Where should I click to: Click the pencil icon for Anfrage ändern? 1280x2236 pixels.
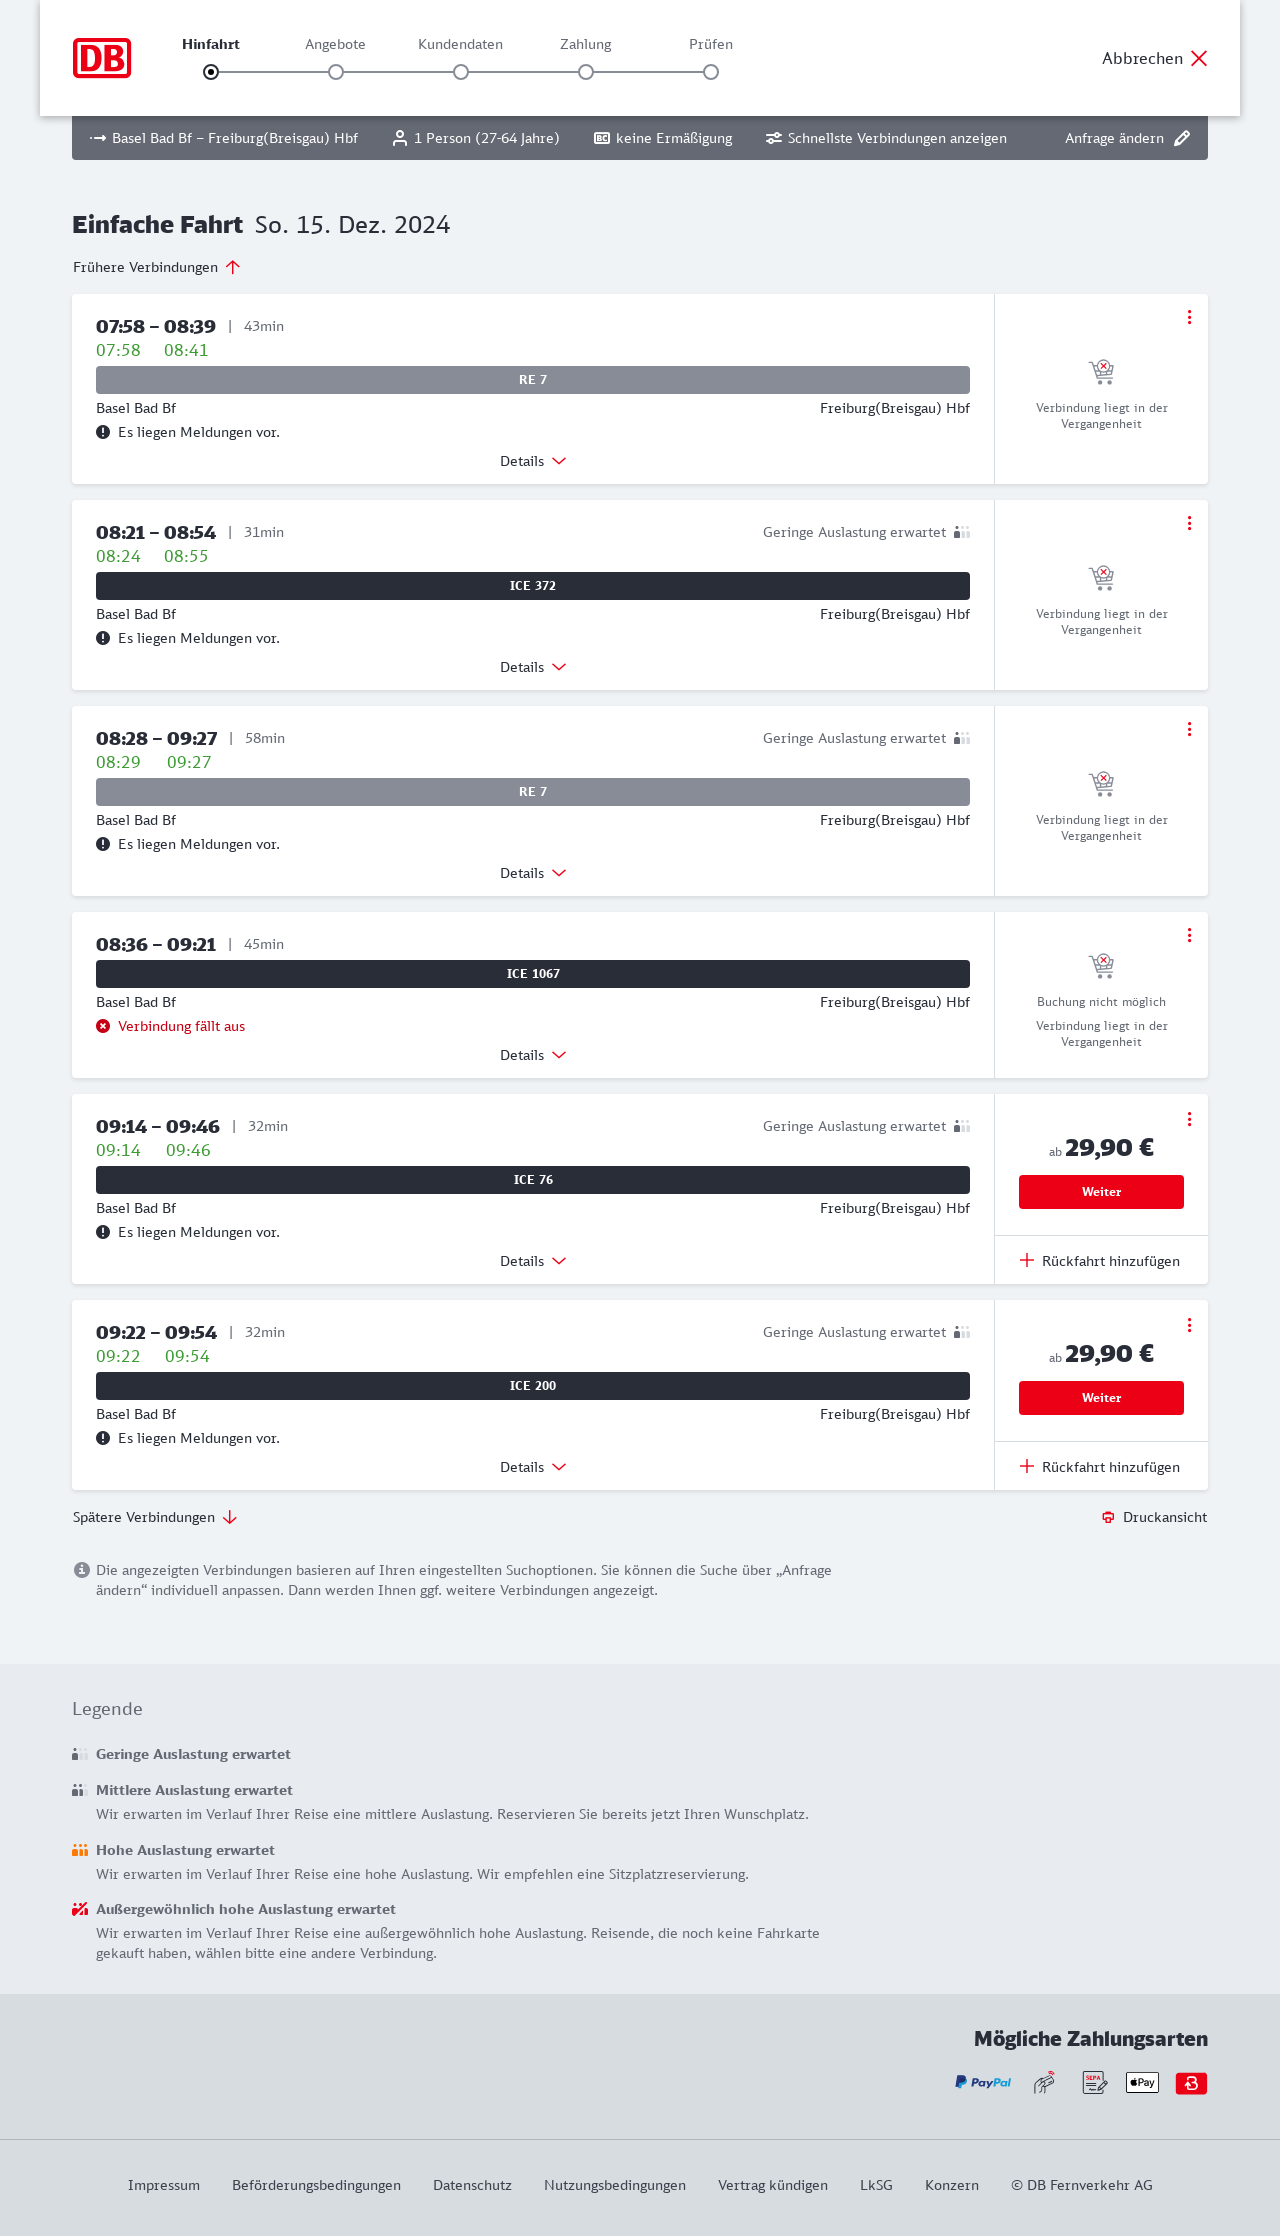(x=1182, y=138)
